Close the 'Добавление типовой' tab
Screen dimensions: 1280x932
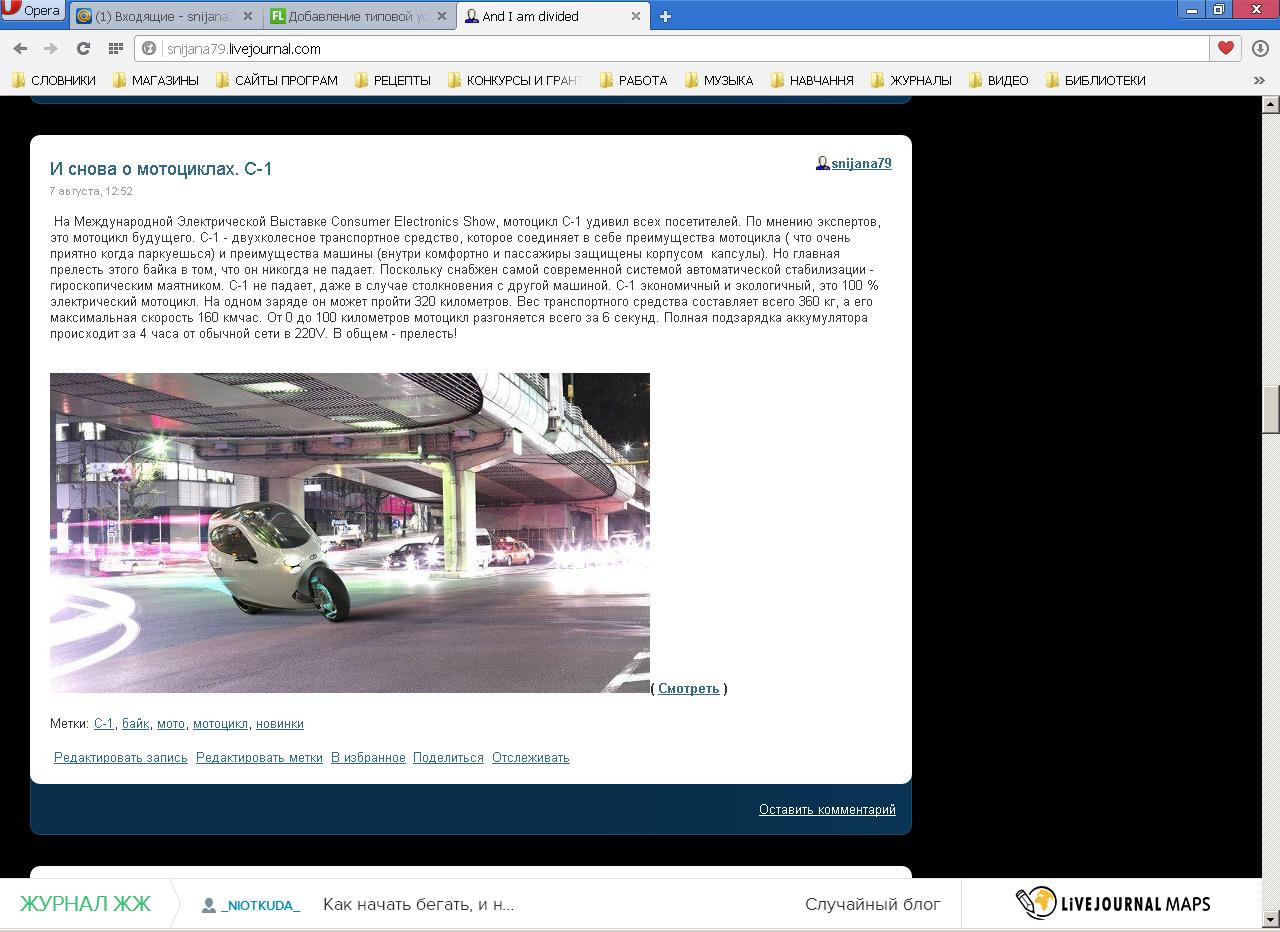coord(441,16)
